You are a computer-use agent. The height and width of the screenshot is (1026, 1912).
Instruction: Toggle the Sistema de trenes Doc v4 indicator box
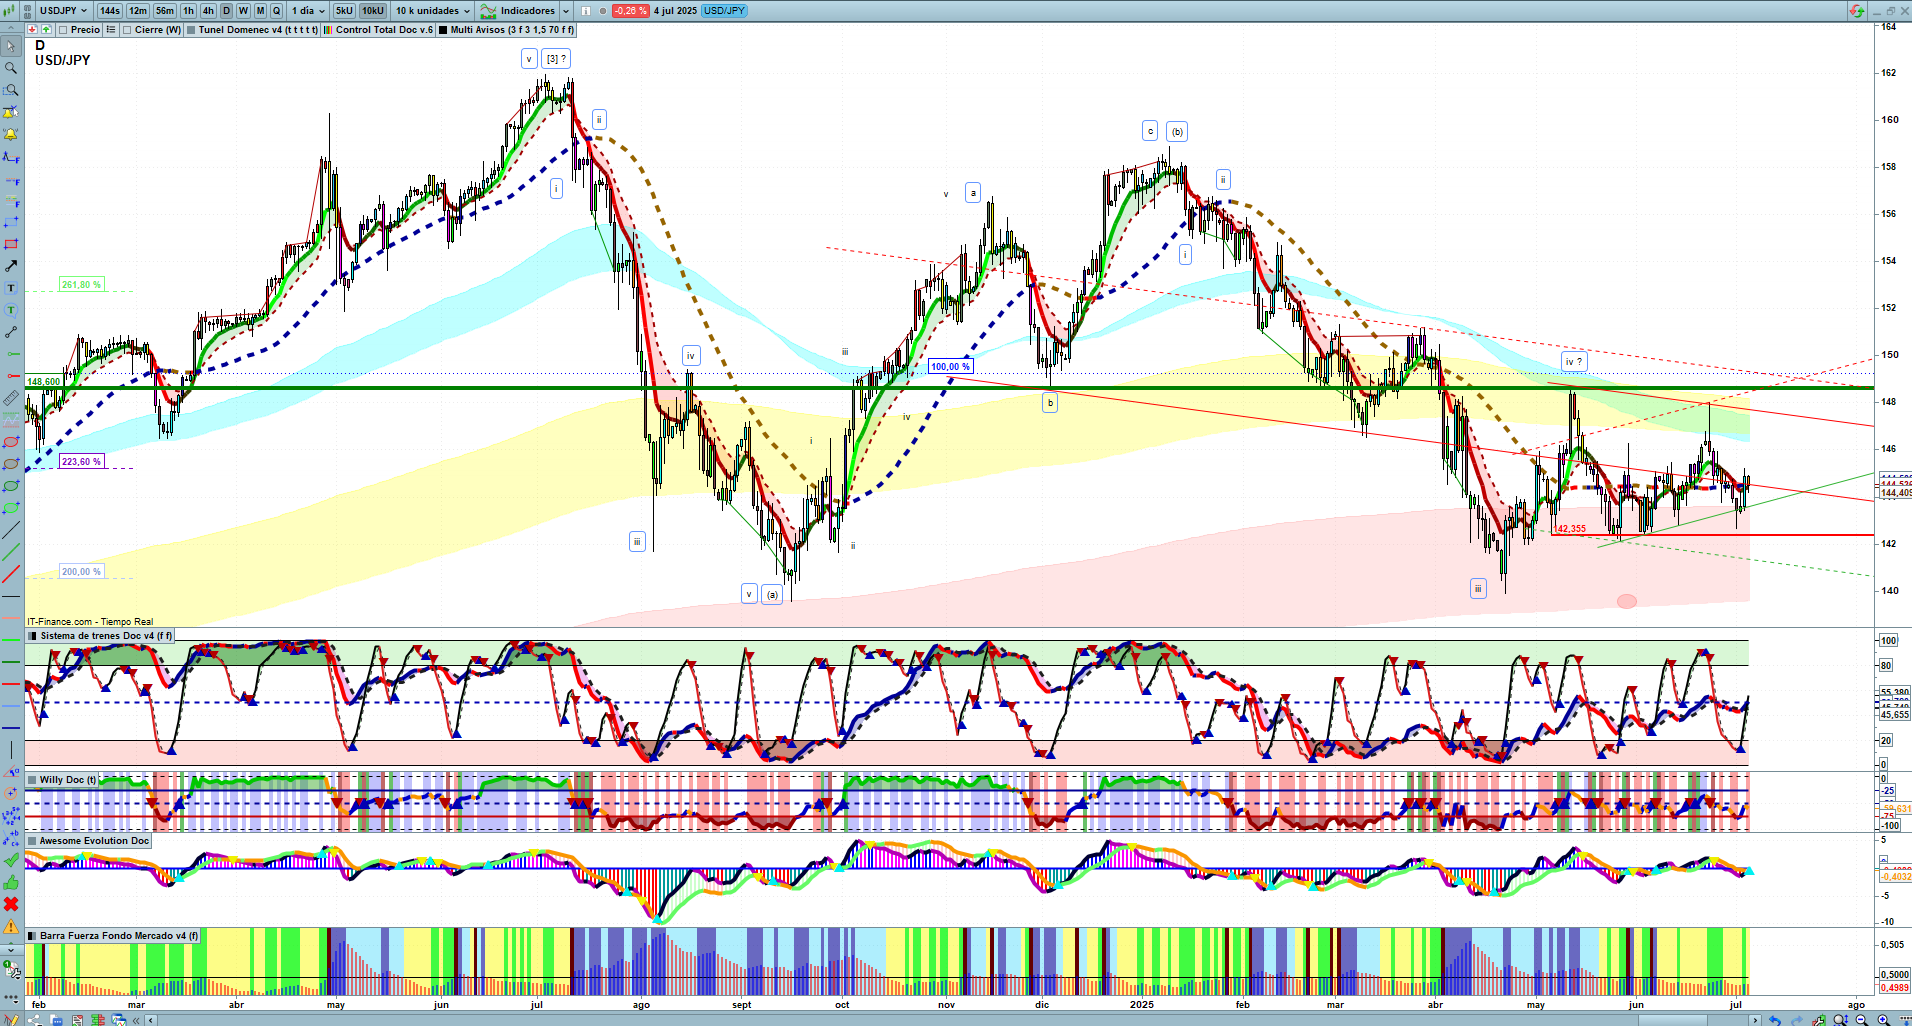(x=33, y=636)
